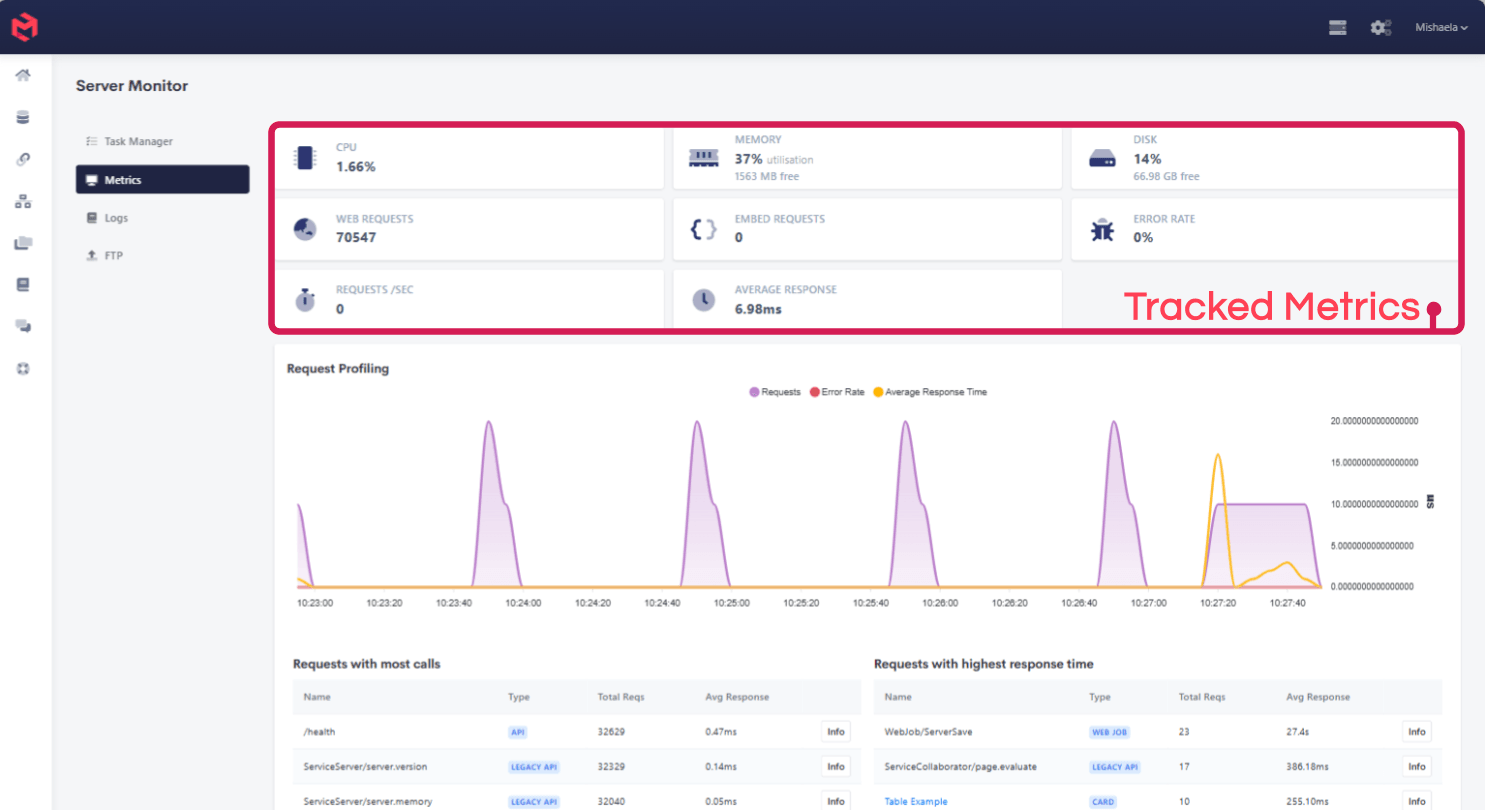Open the chat bubbles sidebar icon

pos(23,326)
